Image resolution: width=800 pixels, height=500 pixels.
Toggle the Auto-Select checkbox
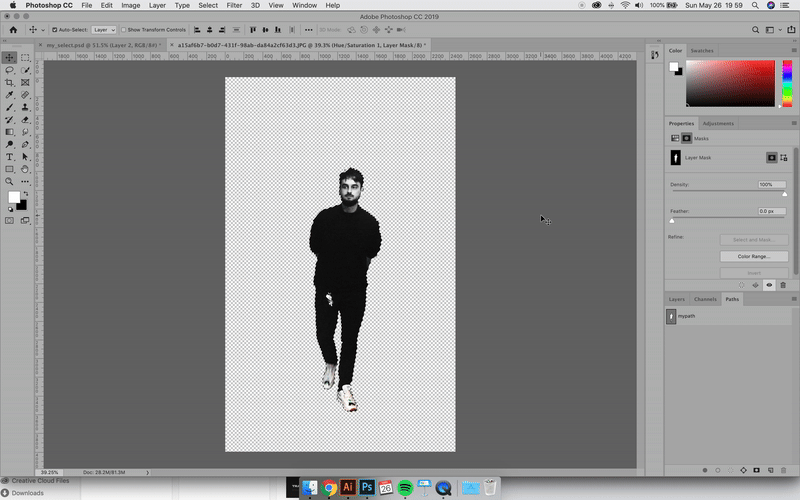(x=55, y=30)
